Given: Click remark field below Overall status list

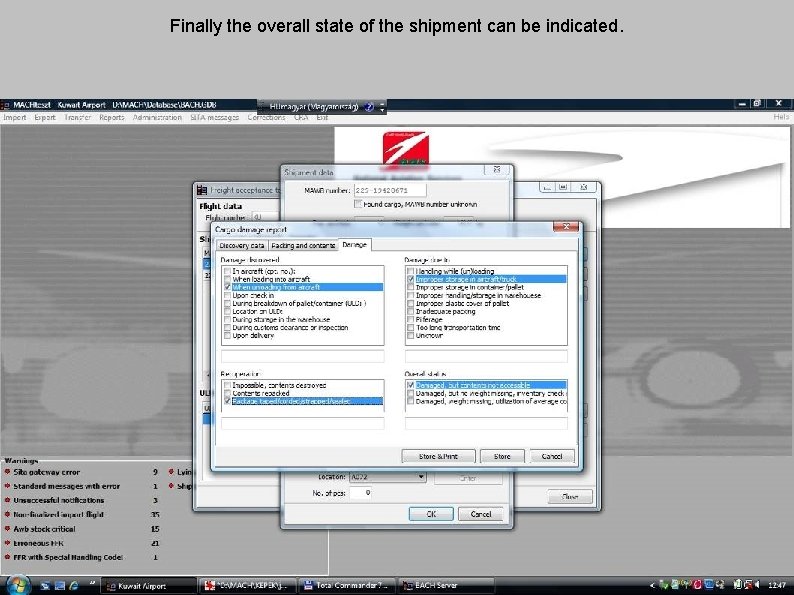Looking at the screenshot, I should [x=486, y=423].
